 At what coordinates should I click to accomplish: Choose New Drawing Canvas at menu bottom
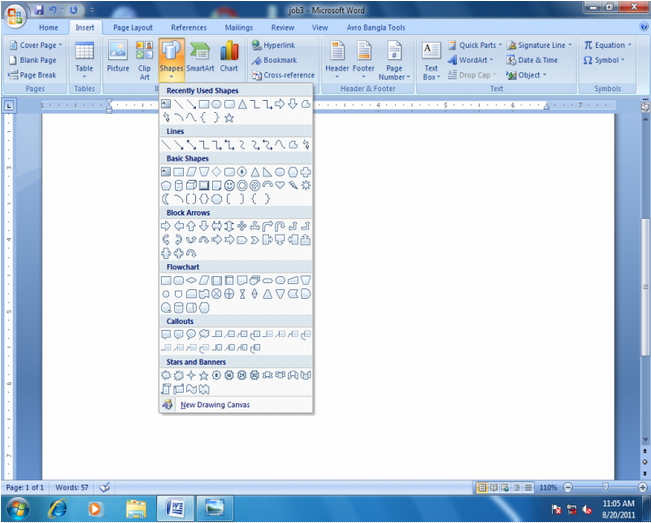coord(214,405)
